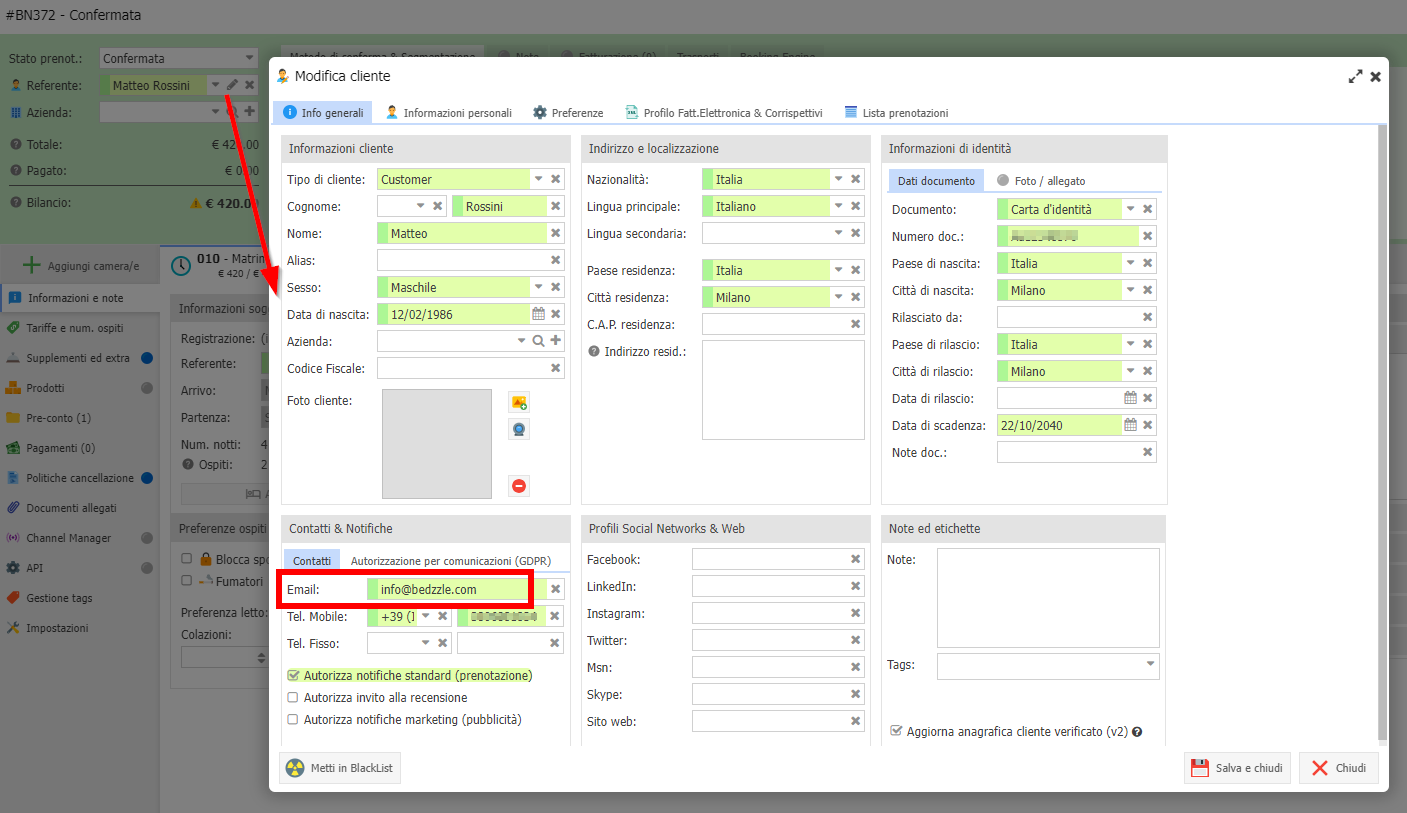Image resolution: width=1407 pixels, height=813 pixels.
Task: Open the Tipo di cliente dropdown
Action: tap(538, 179)
